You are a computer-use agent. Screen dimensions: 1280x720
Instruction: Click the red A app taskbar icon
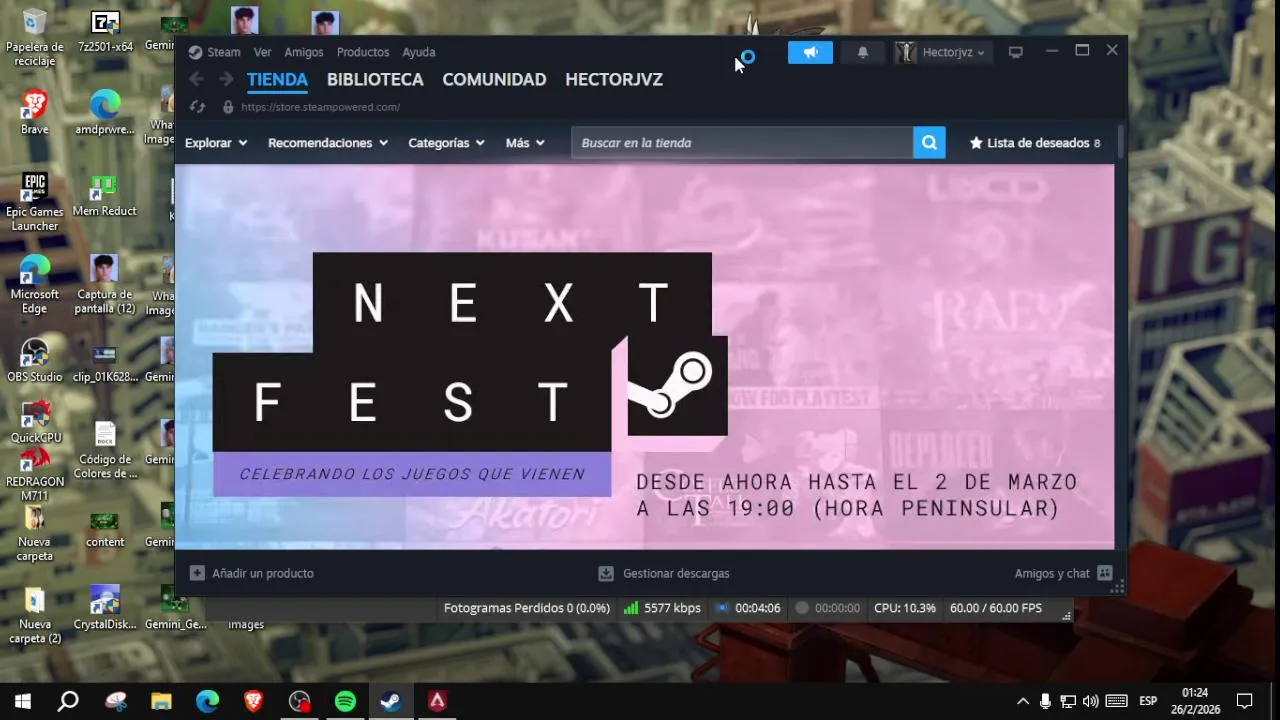click(x=437, y=701)
